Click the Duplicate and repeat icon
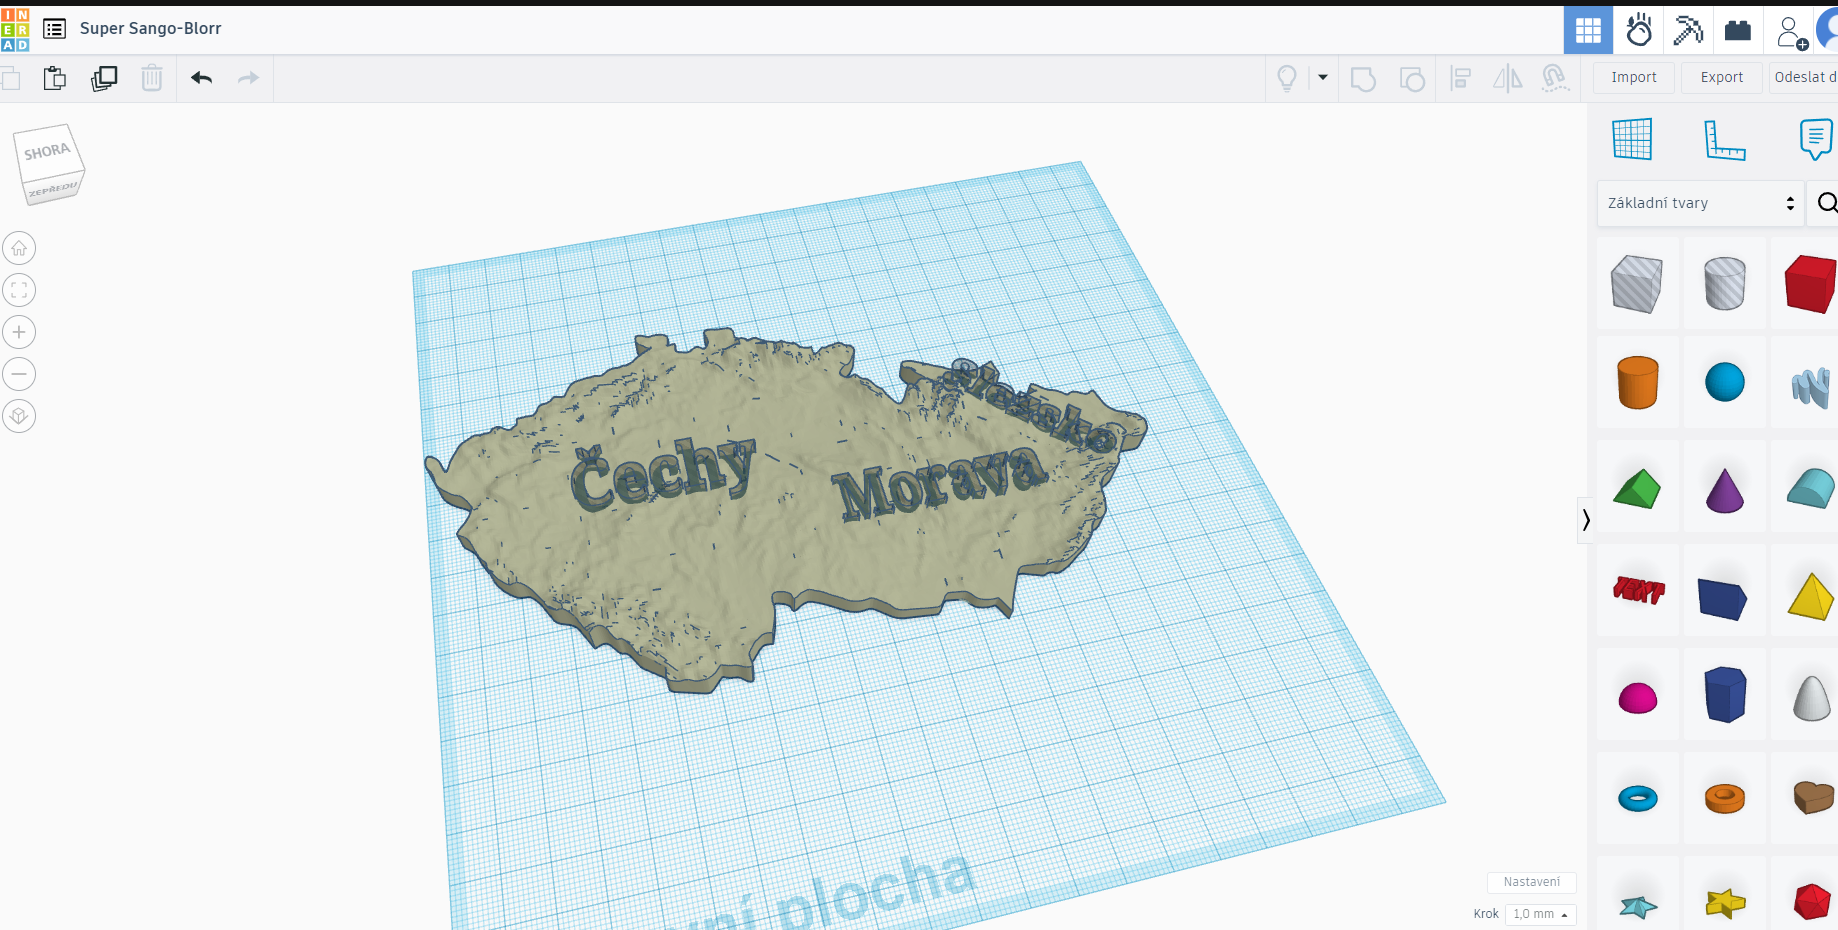 (x=104, y=78)
